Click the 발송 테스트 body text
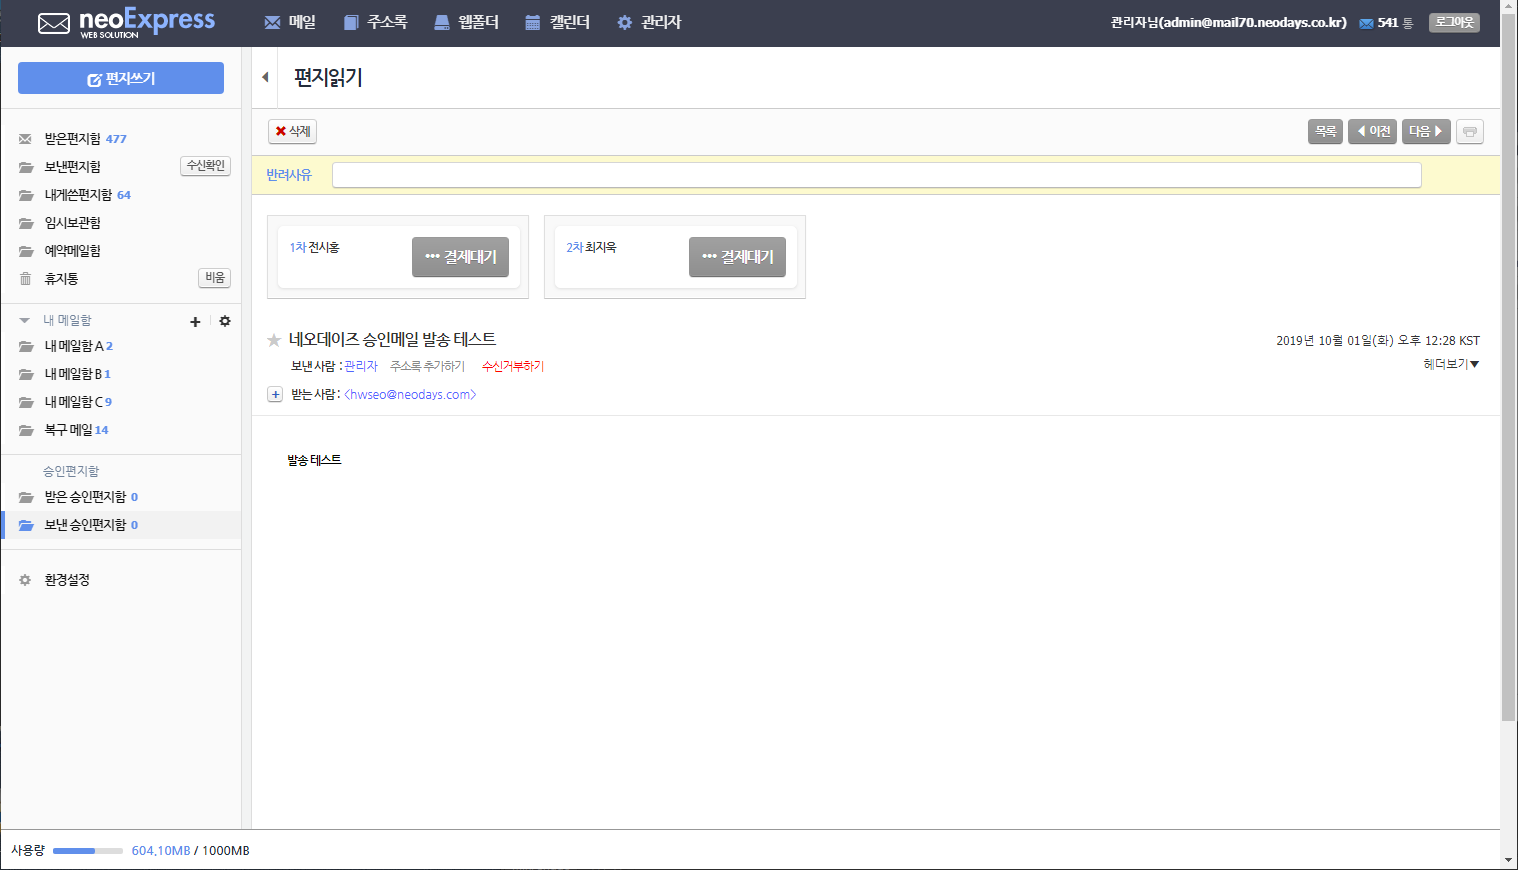This screenshot has height=870, width=1518. (314, 460)
